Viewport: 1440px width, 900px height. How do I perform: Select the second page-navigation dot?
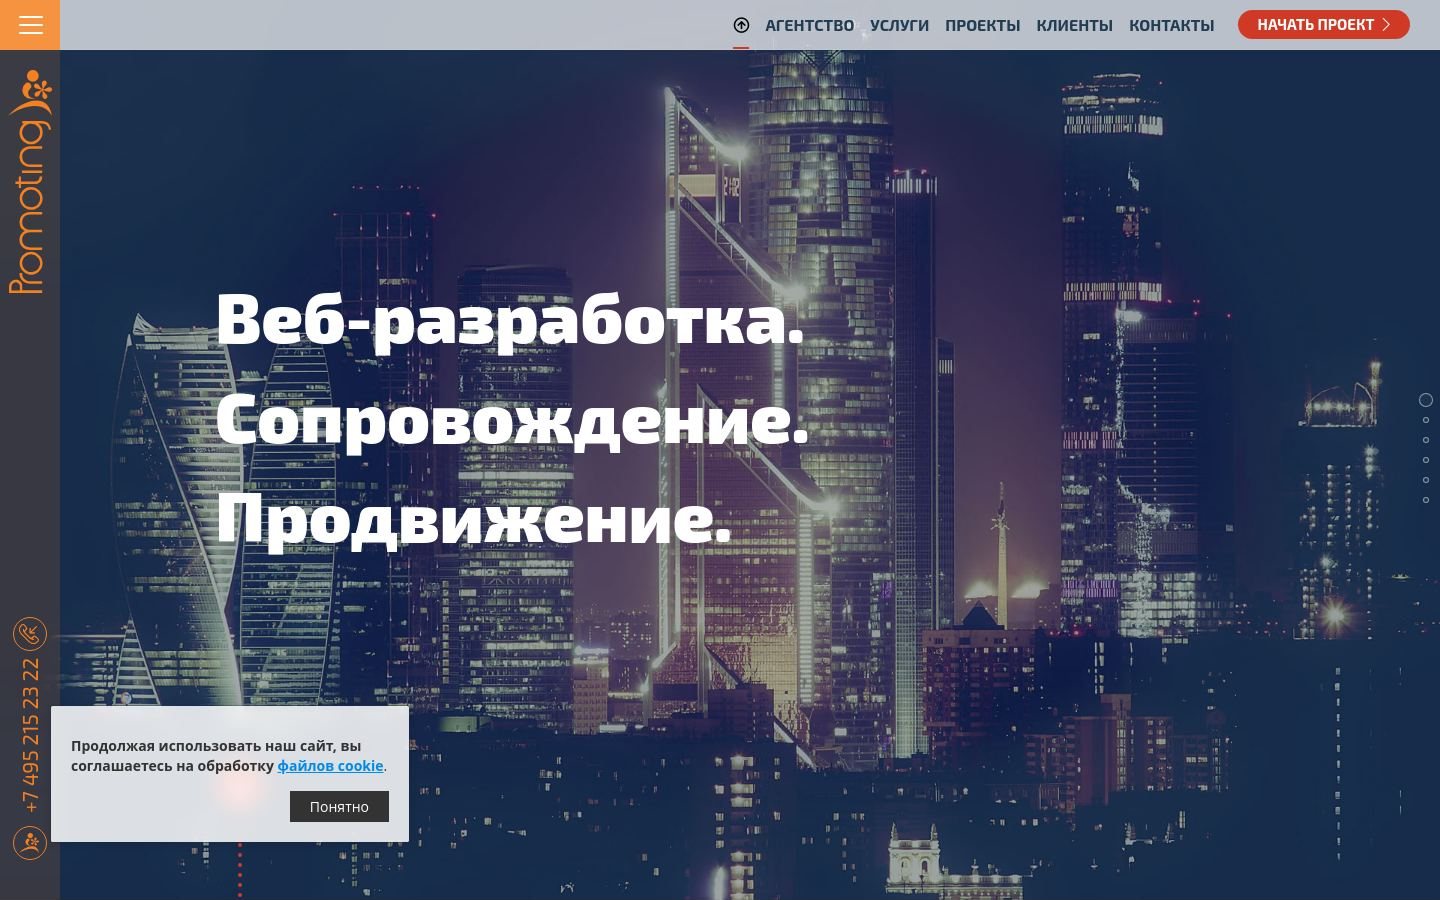point(1426,420)
